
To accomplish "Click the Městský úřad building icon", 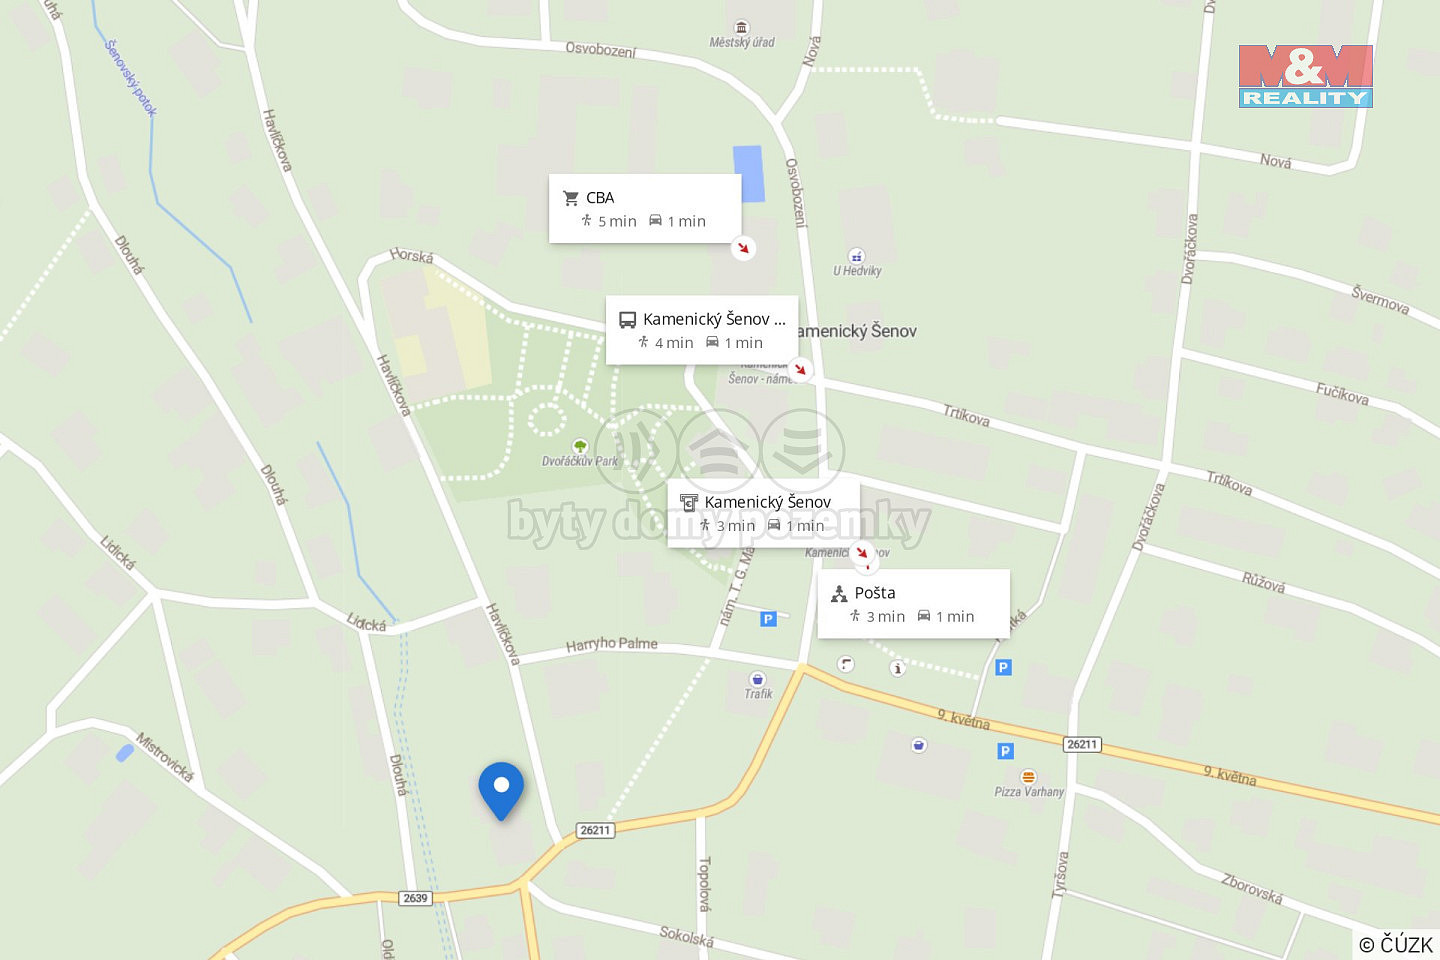I will point(742,27).
